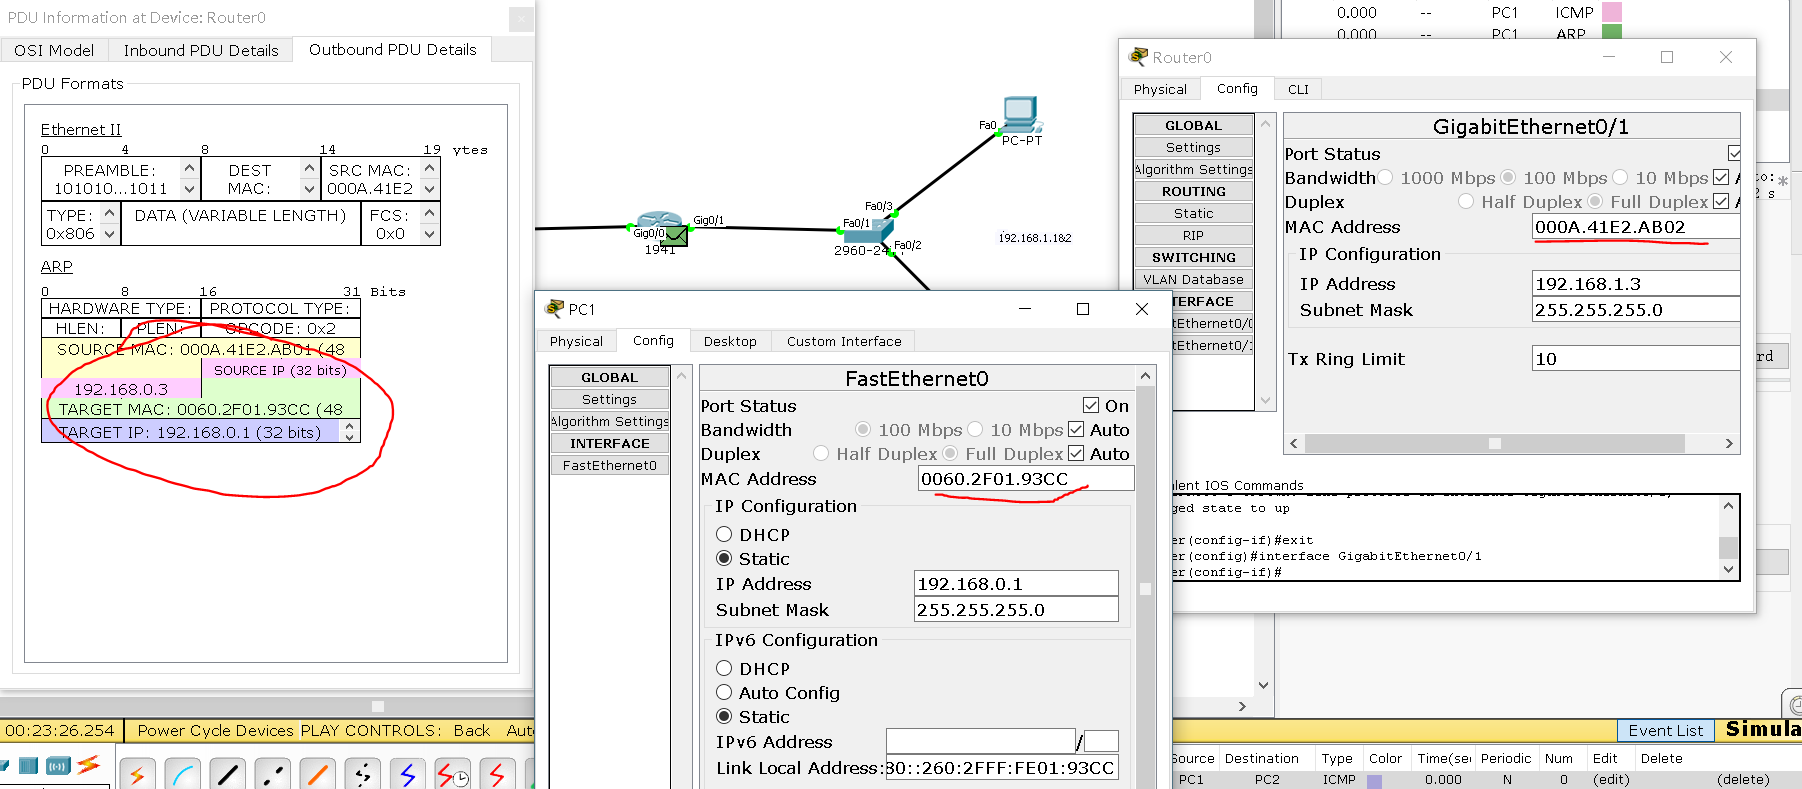Screen dimensions: 1802x789
Task: Toggle PC1 Bandwidth Auto checkbox
Action: (x=1076, y=429)
